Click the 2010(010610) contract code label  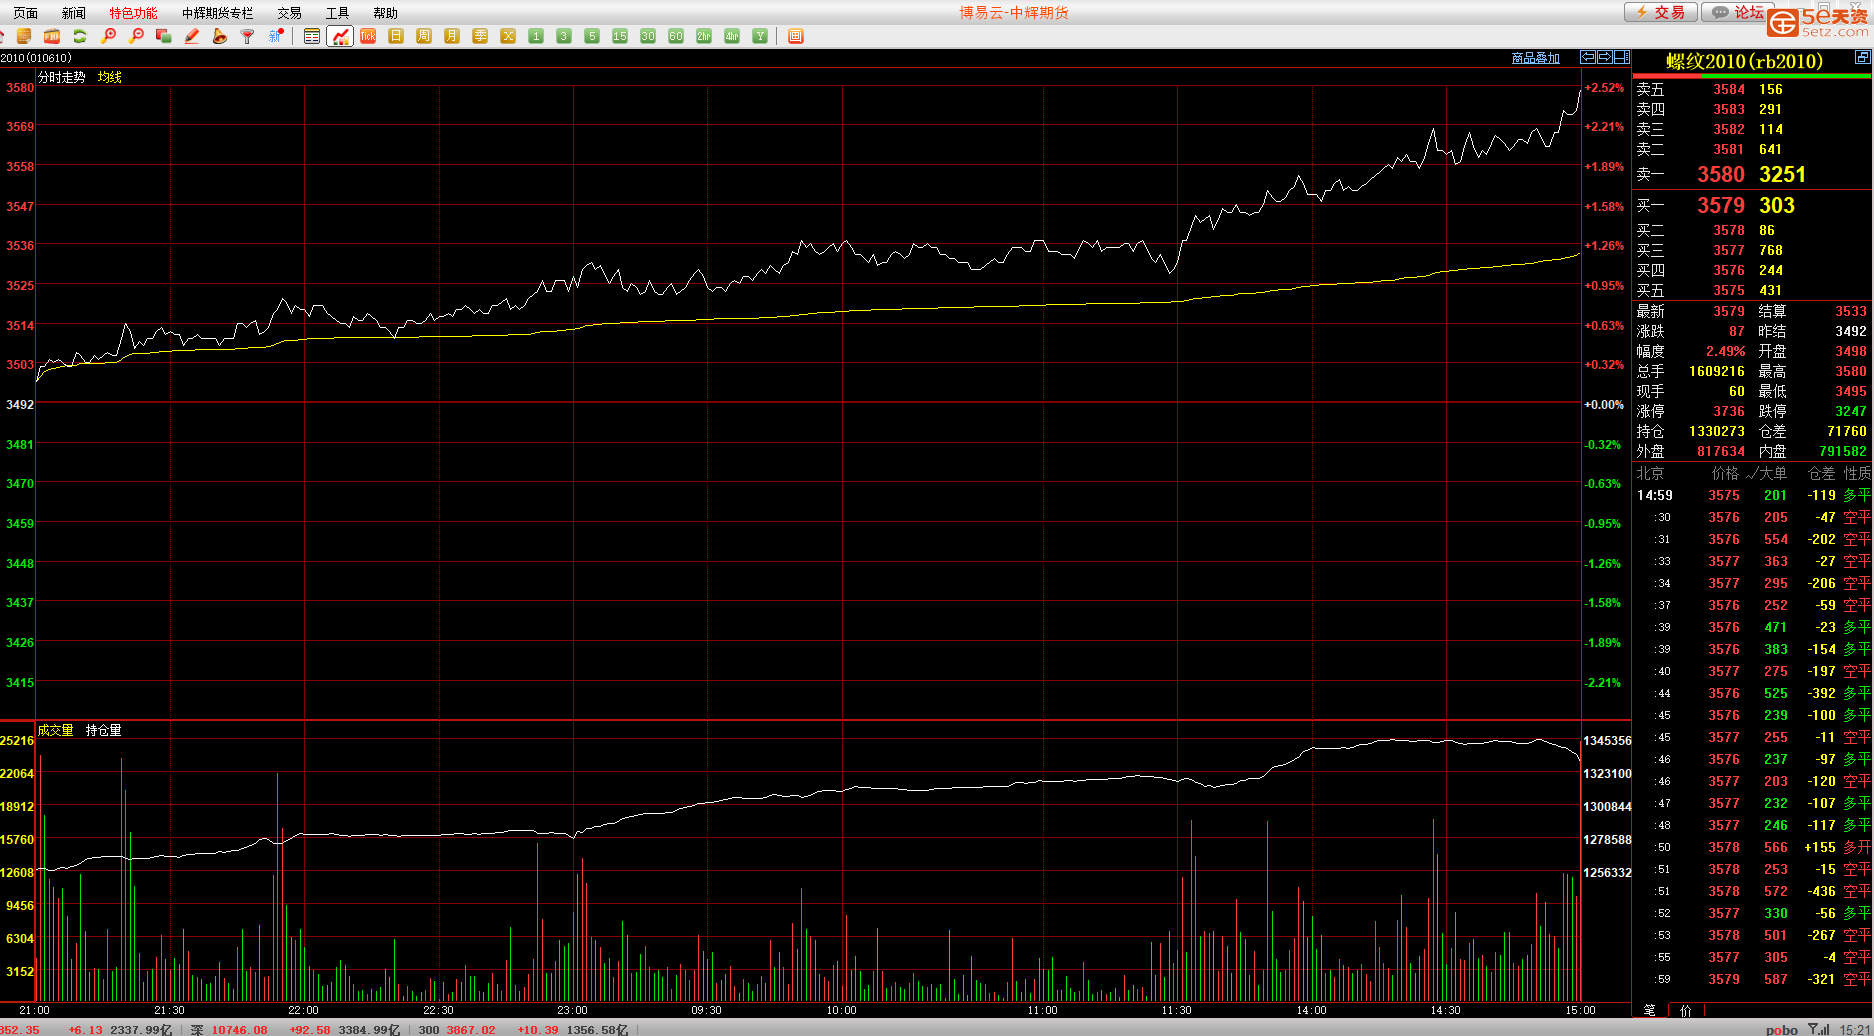coord(36,58)
